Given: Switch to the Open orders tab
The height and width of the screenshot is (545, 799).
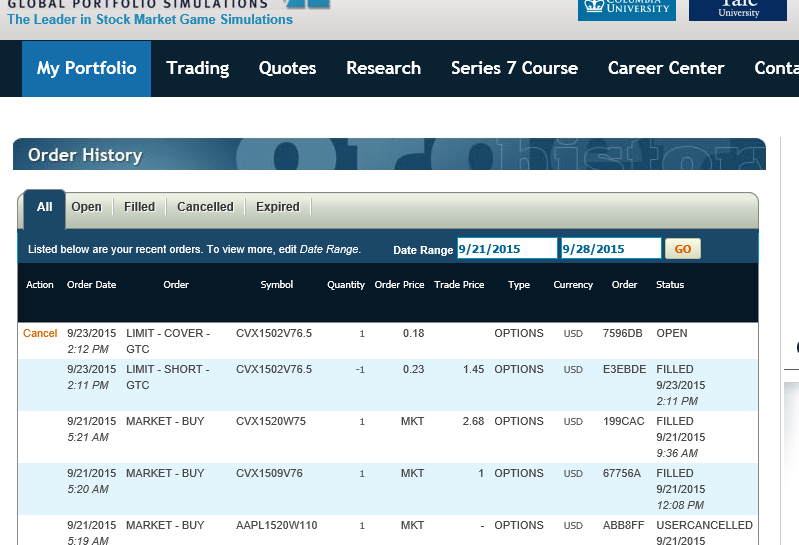Looking at the screenshot, I should [x=86, y=207].
